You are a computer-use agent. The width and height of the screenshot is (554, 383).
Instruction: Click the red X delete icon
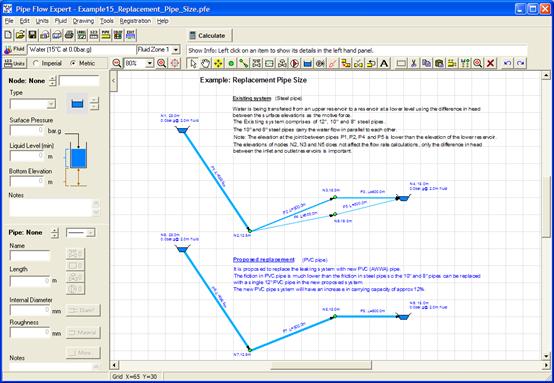point(490,63)
